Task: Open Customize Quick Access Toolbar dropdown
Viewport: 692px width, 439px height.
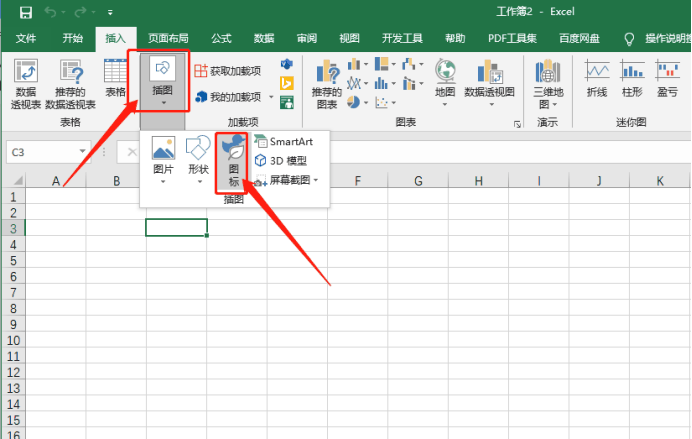Action: pos(110,13)
